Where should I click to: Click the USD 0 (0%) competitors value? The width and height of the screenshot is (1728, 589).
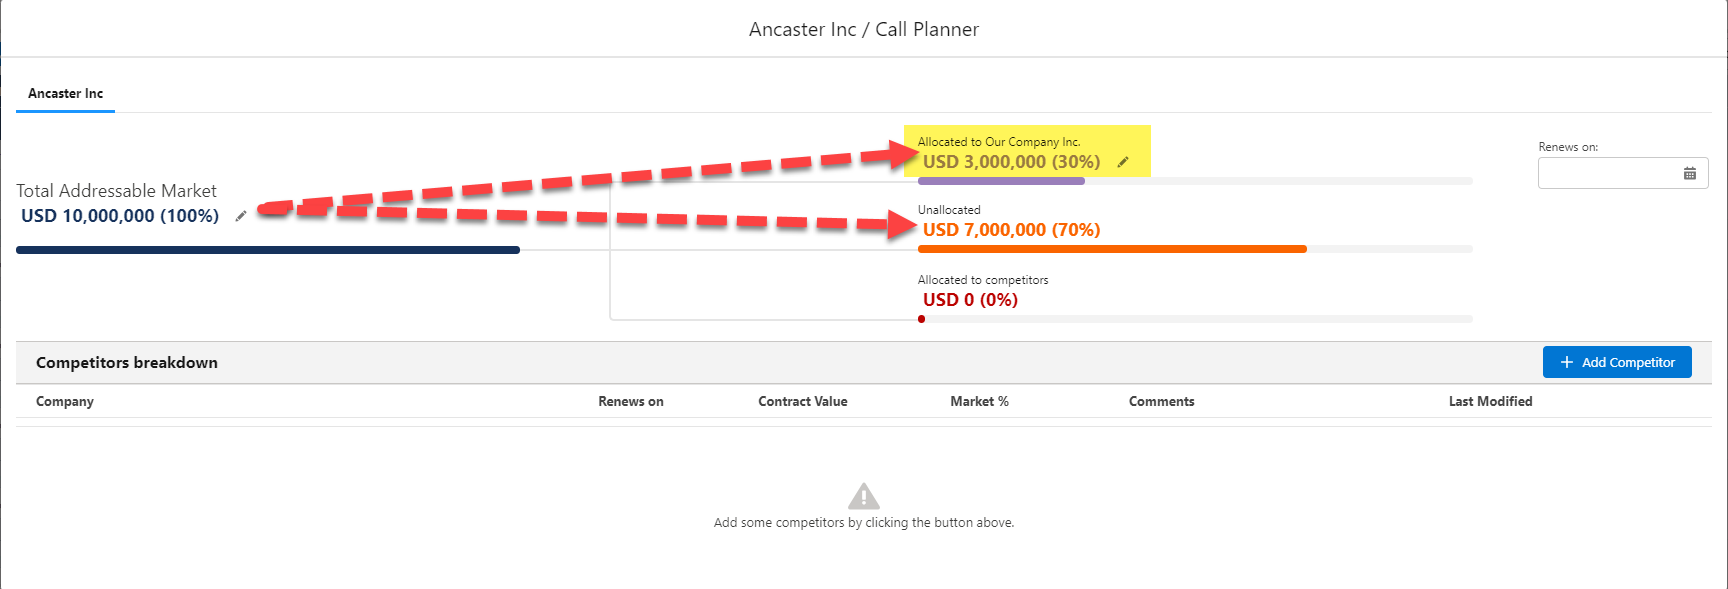click(x=970, y=300)
